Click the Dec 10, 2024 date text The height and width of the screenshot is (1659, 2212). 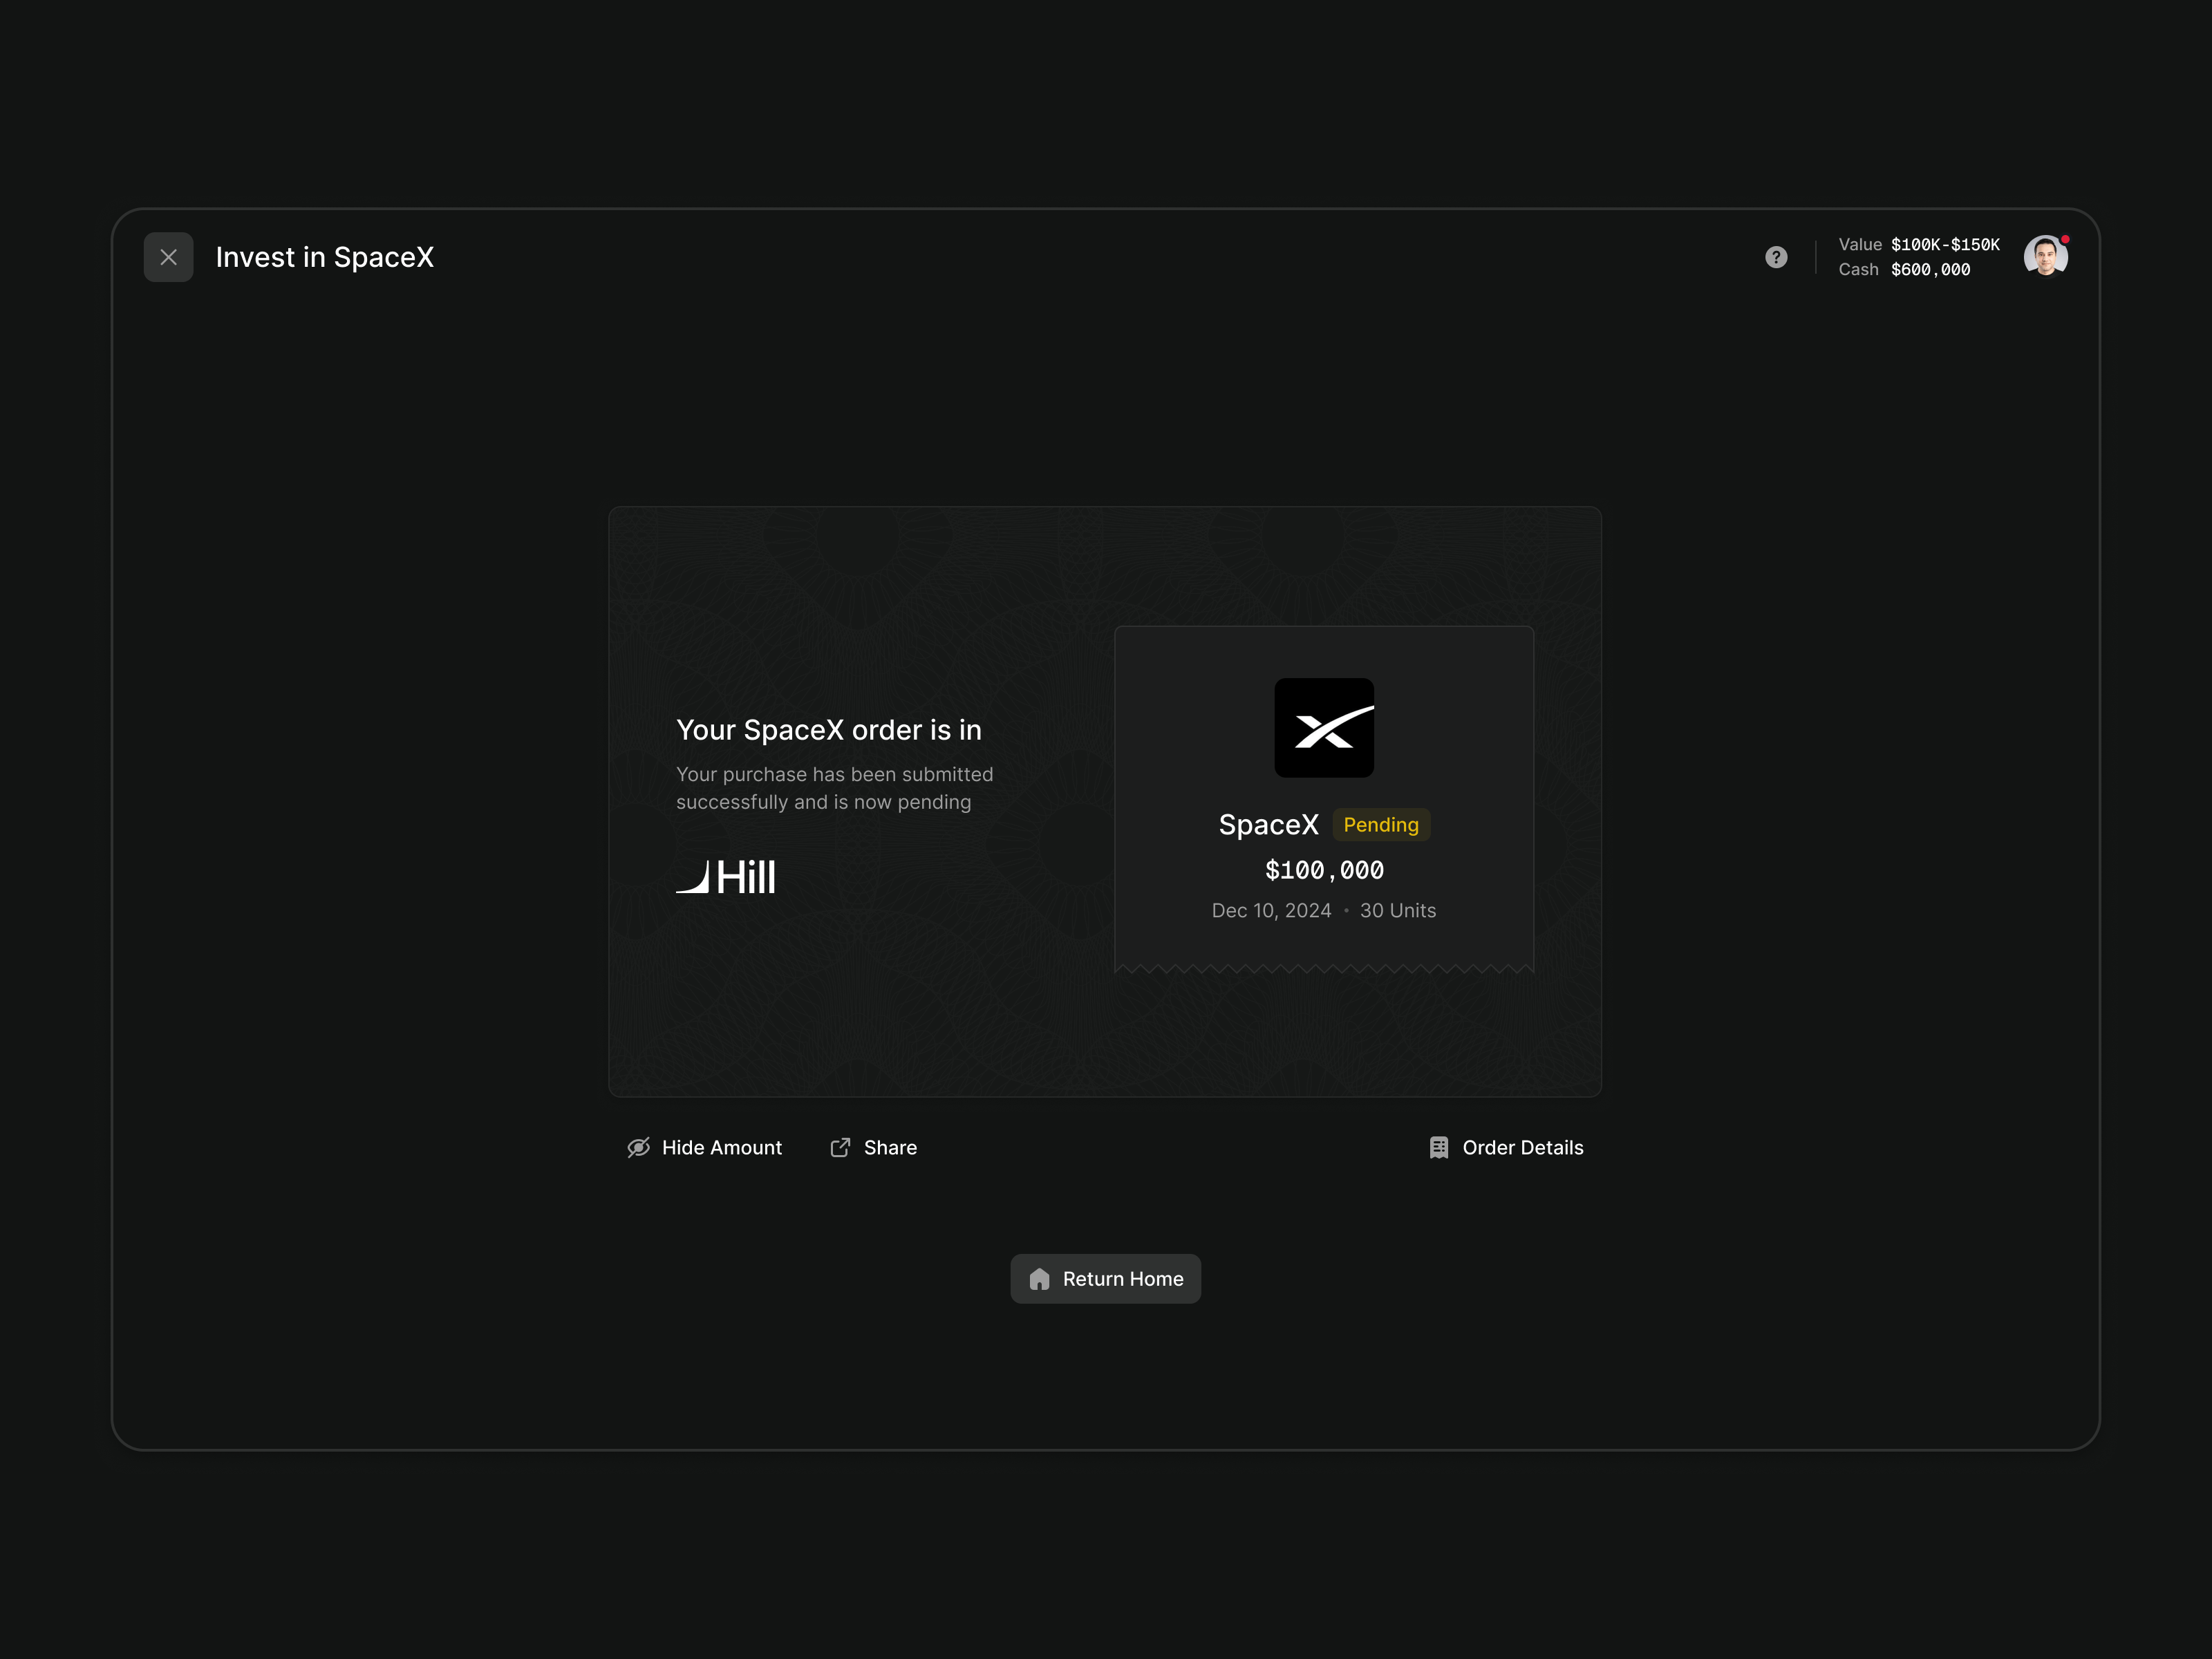[x=1271, y=911]
